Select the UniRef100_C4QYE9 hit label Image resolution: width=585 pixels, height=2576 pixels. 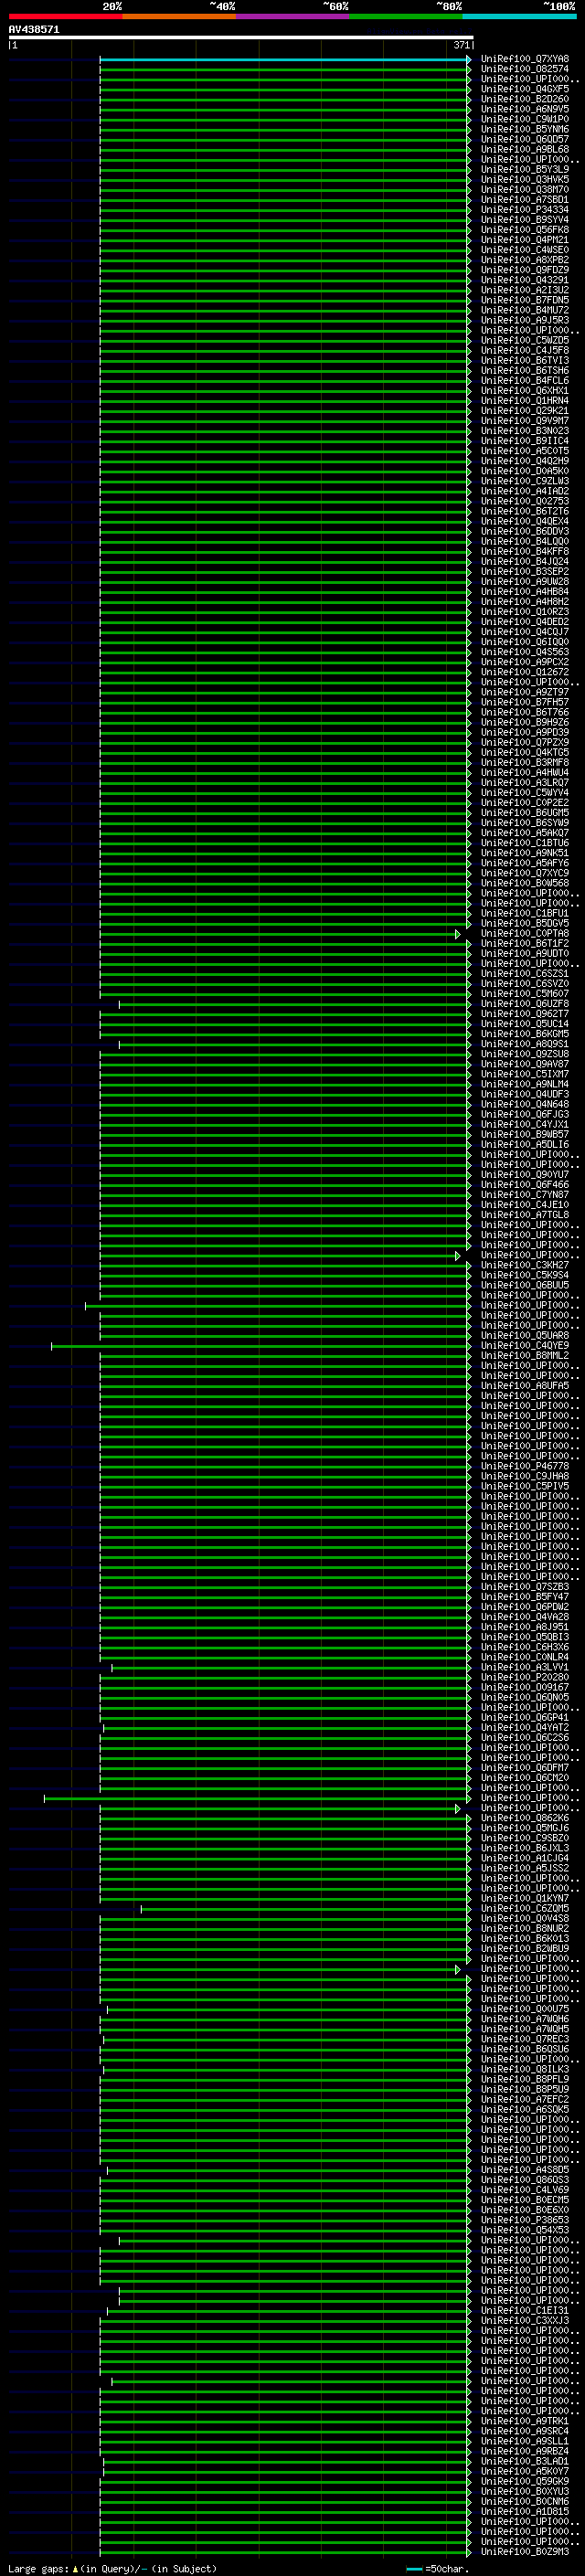[525, 1346]
